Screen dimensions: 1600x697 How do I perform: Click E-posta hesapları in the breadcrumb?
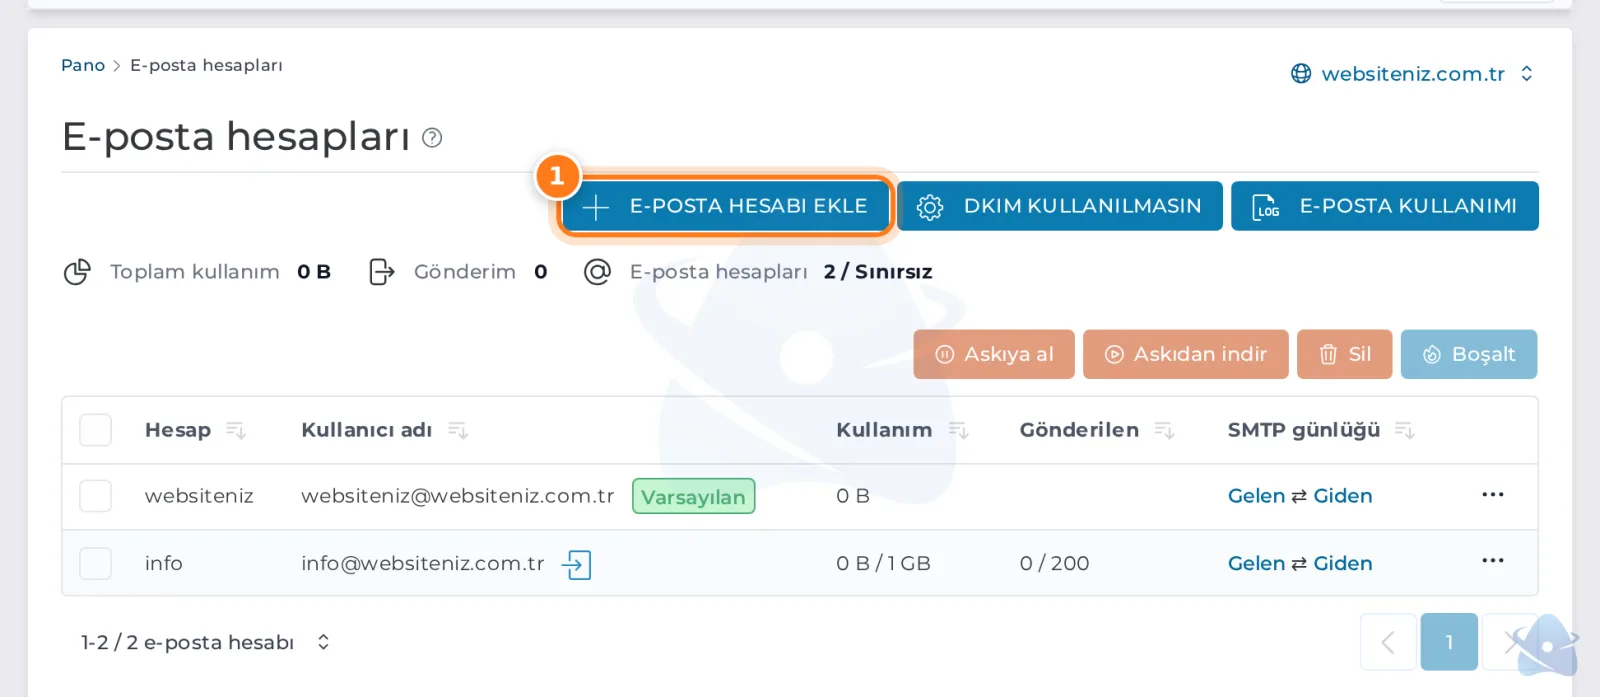click(x=206, y=65)
